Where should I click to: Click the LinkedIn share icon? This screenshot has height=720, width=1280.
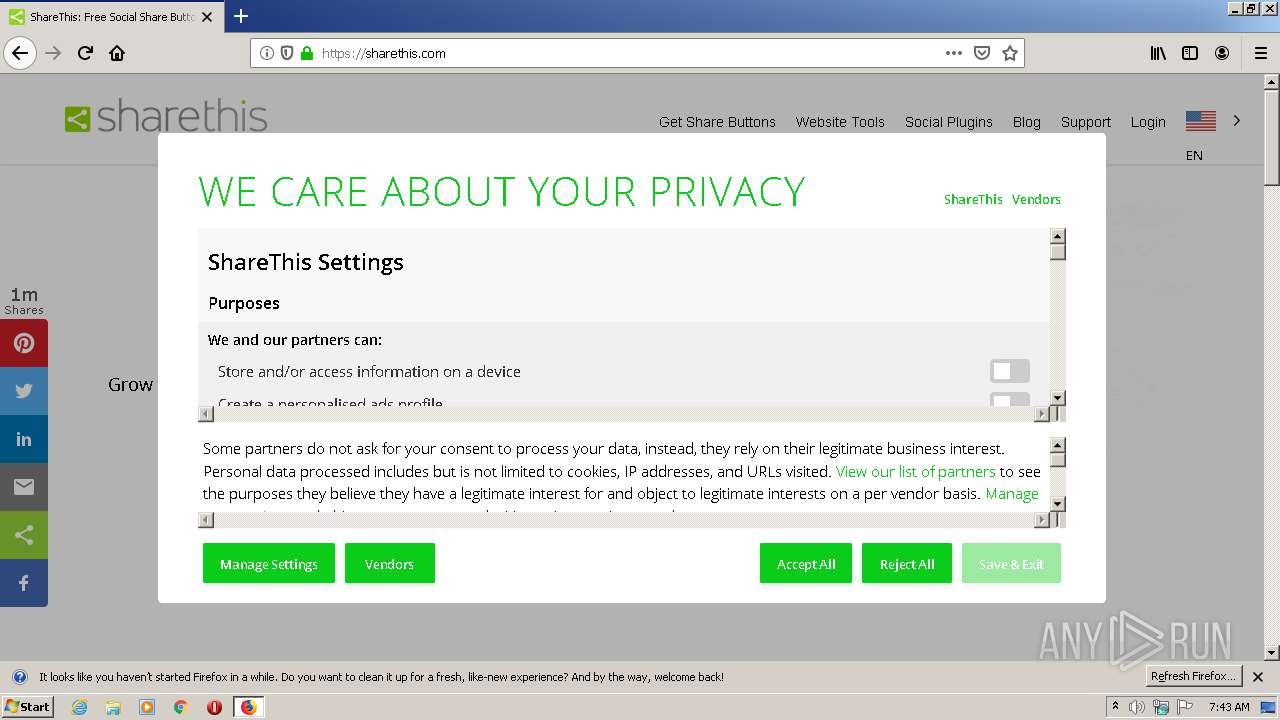[24, 439]
